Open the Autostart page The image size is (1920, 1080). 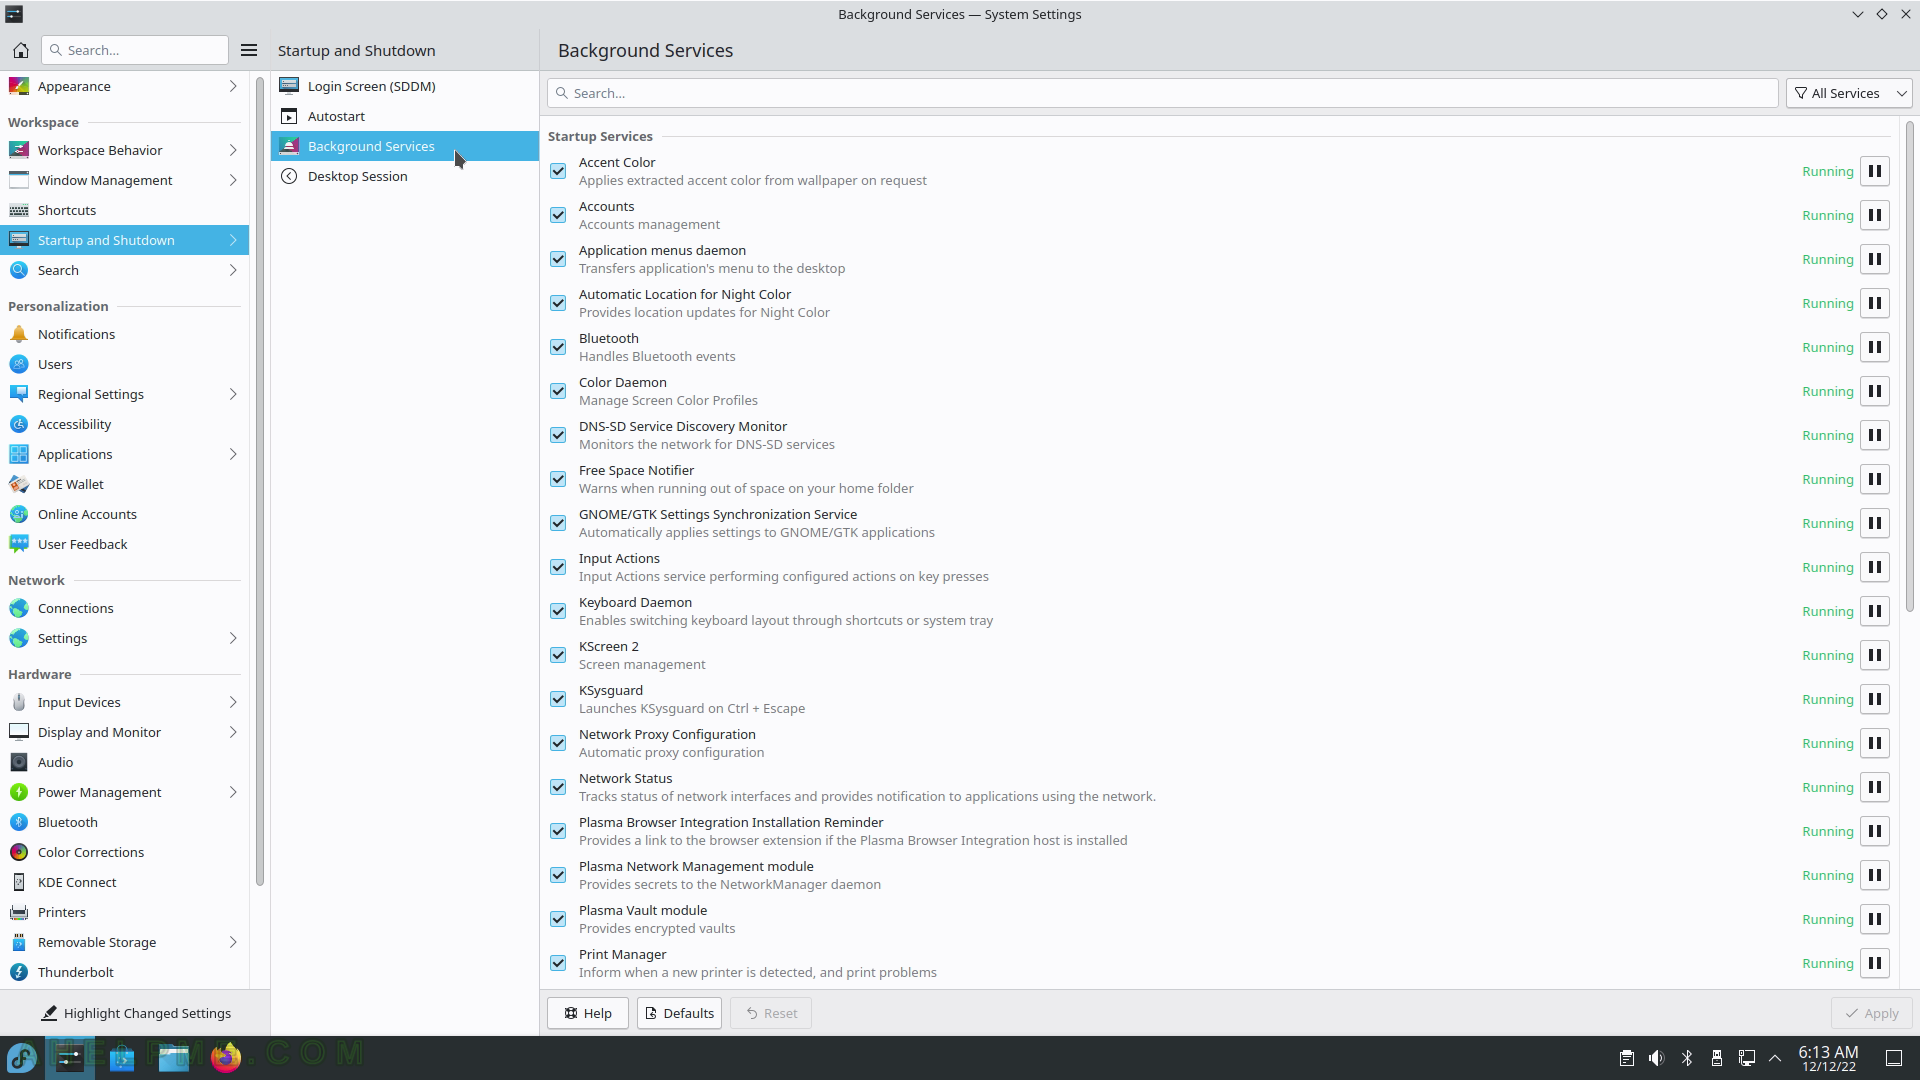tap(404, 116)
